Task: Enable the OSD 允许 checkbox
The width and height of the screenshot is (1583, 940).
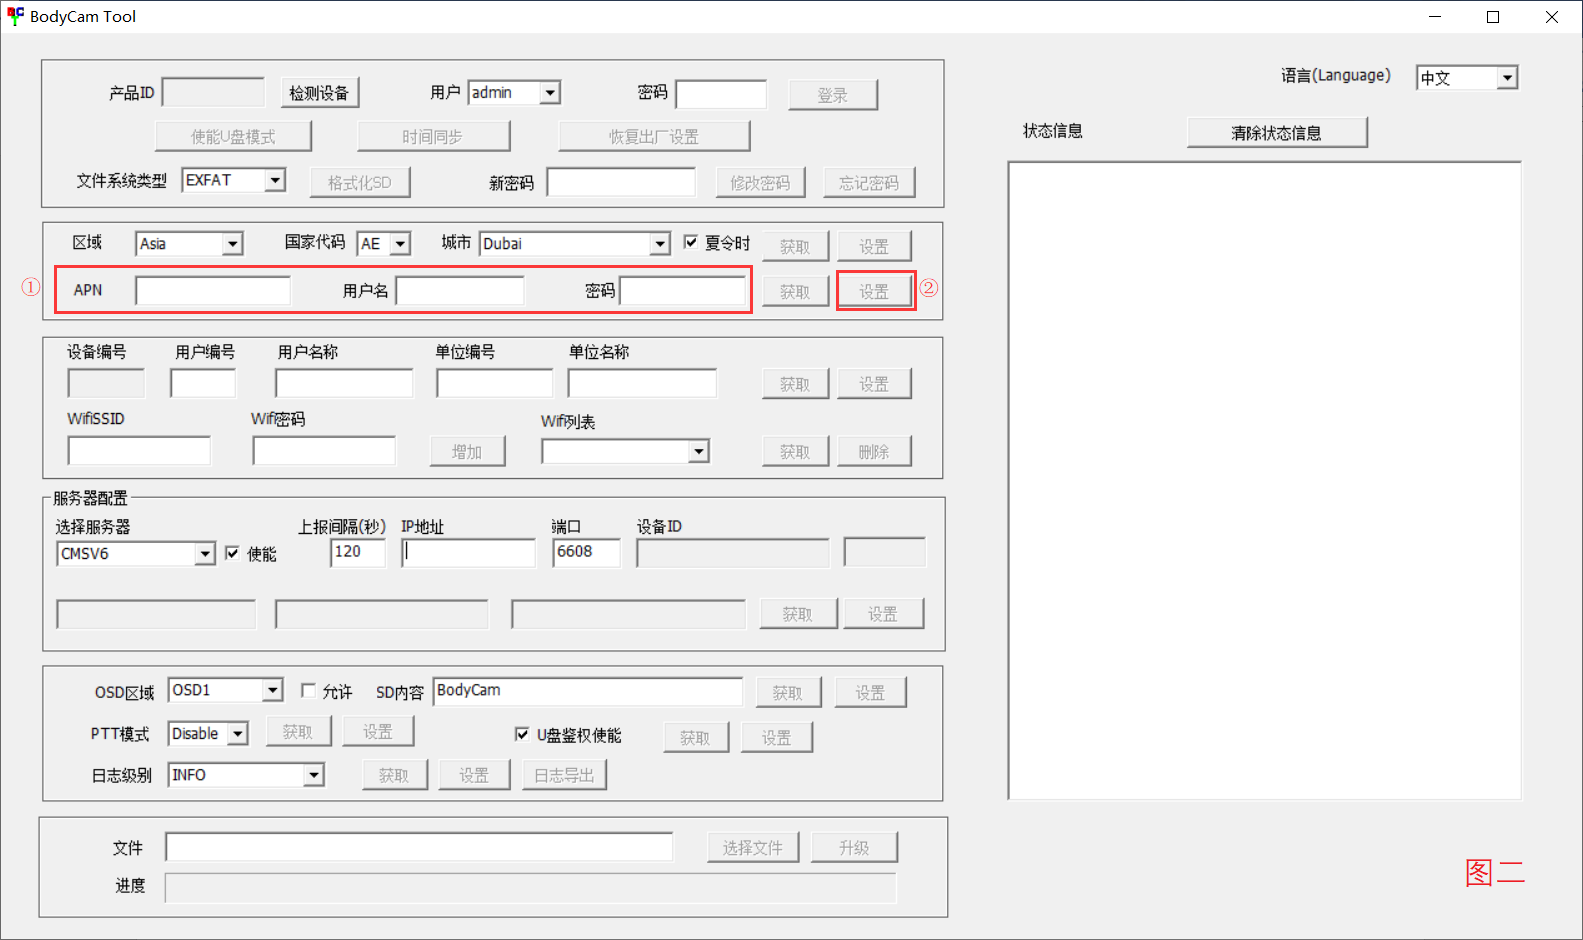Action: pos(309,691)
